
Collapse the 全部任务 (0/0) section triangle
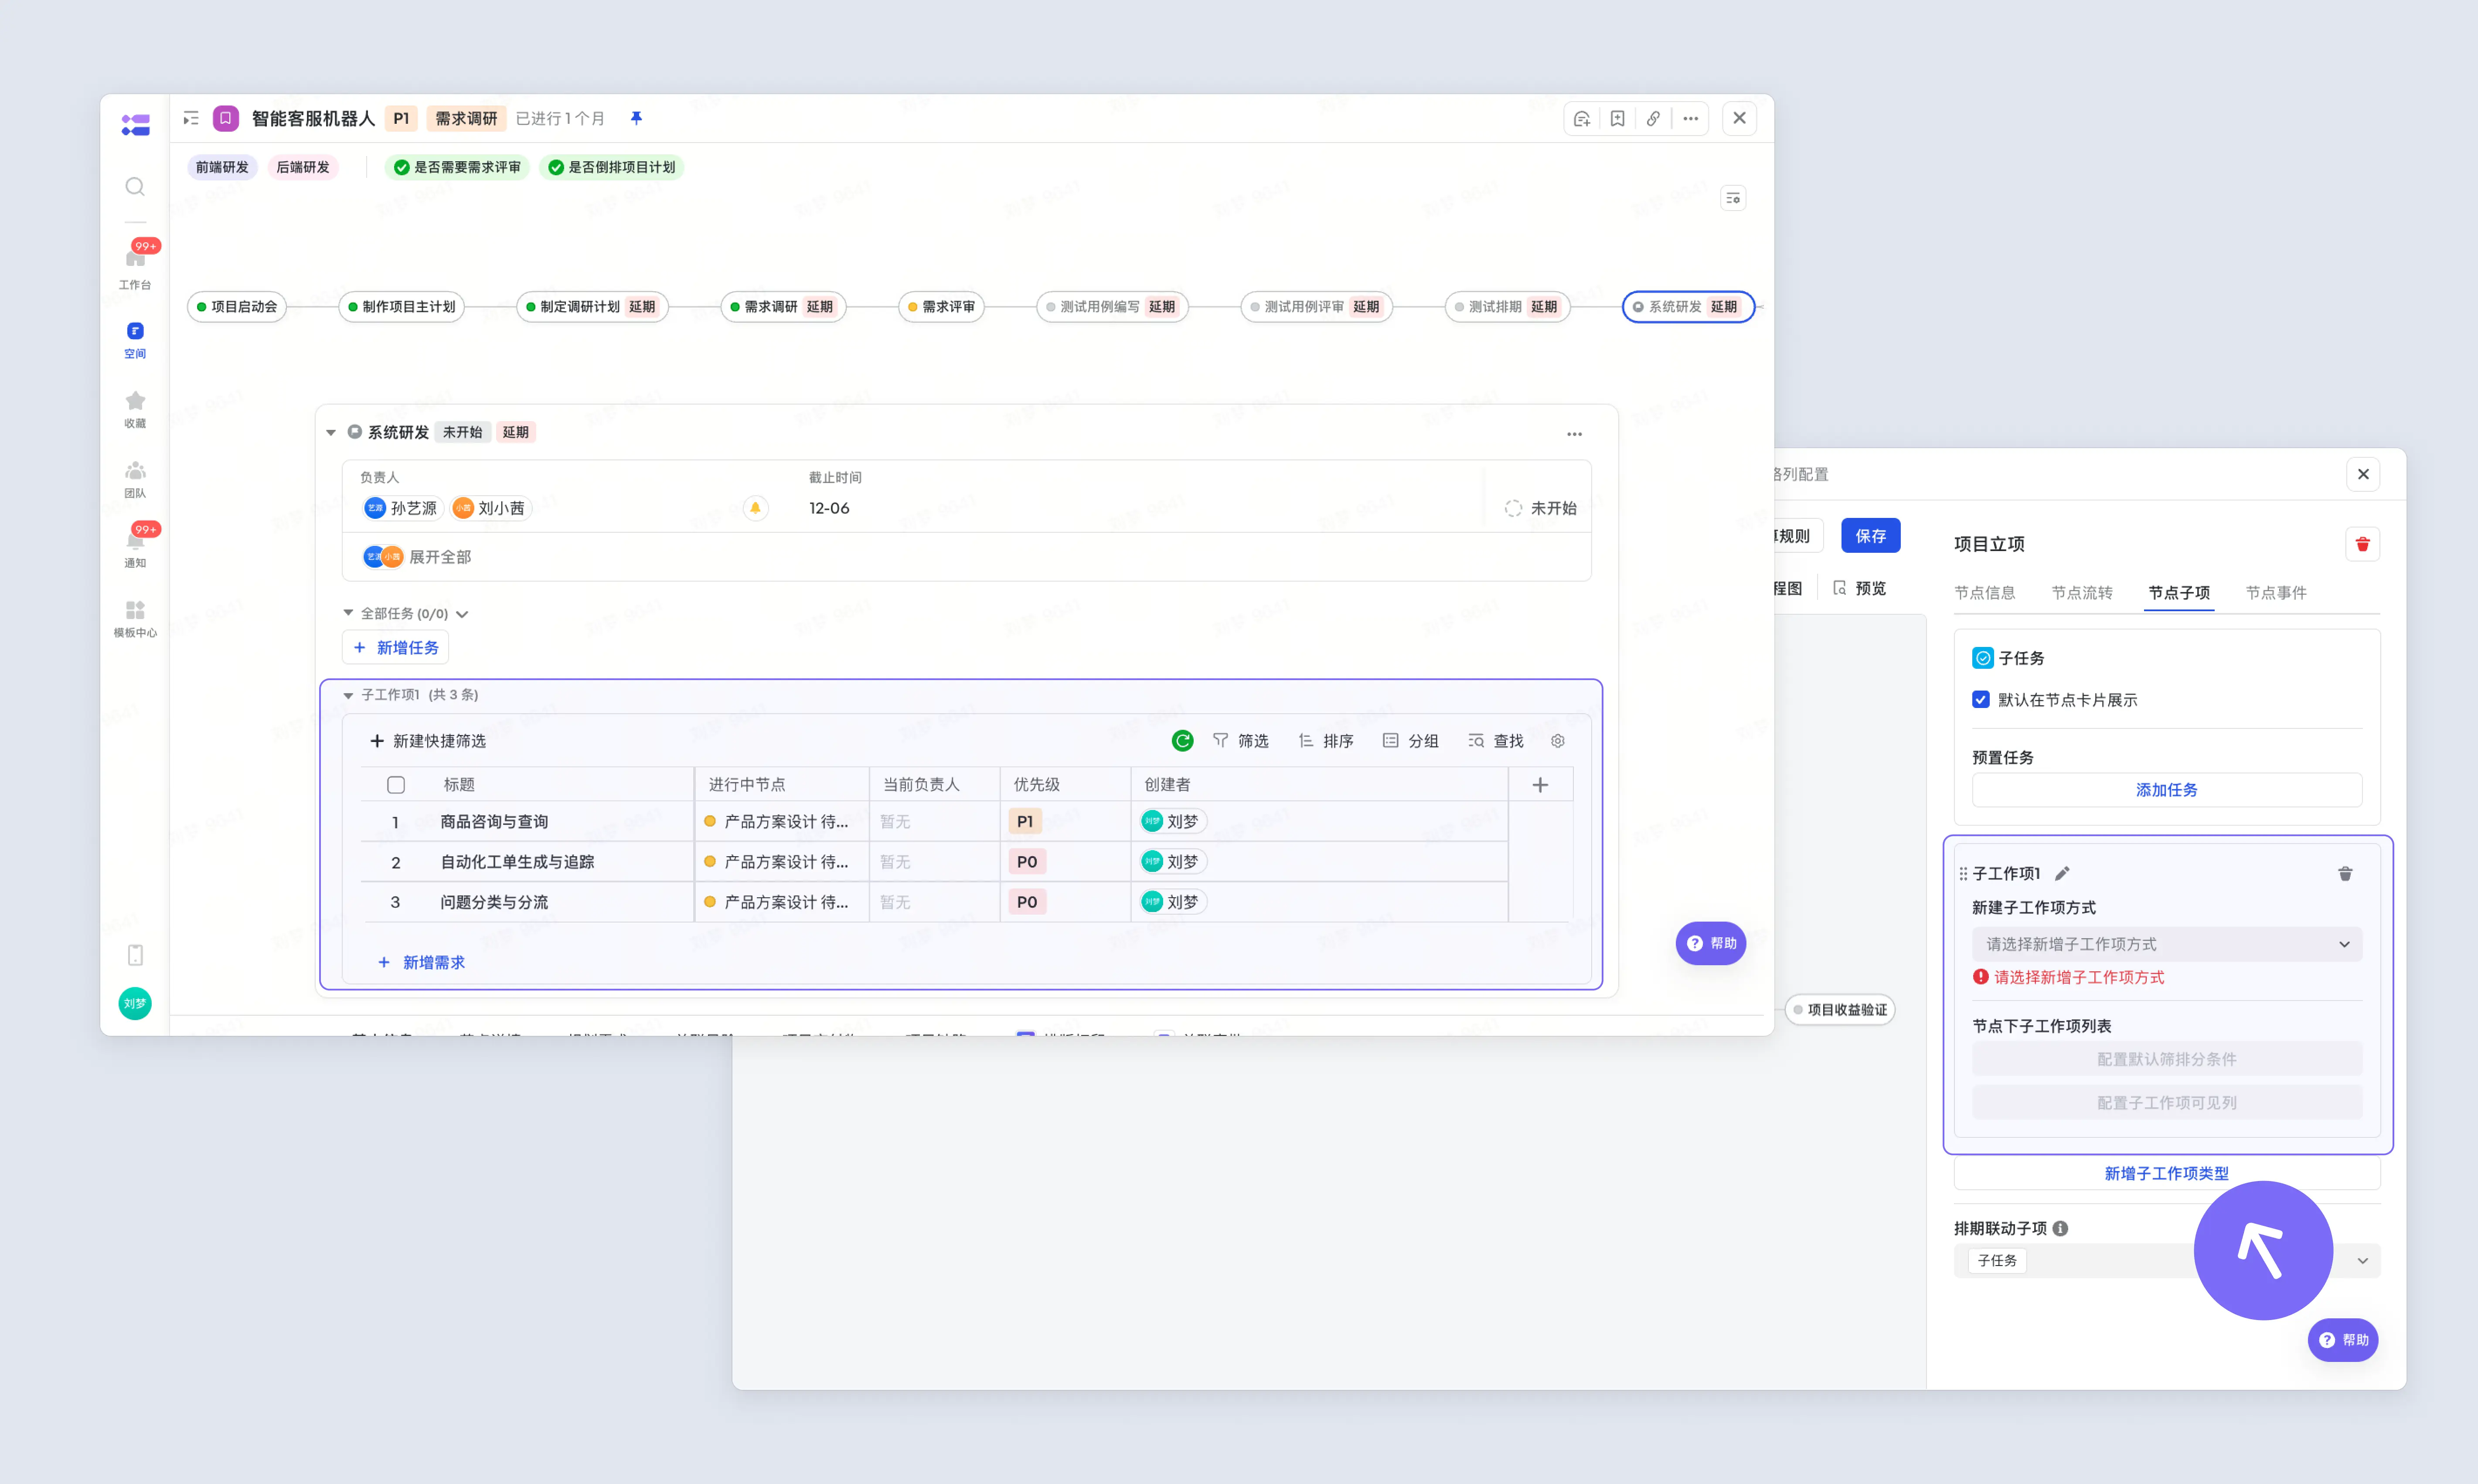(x=348, y=613)
